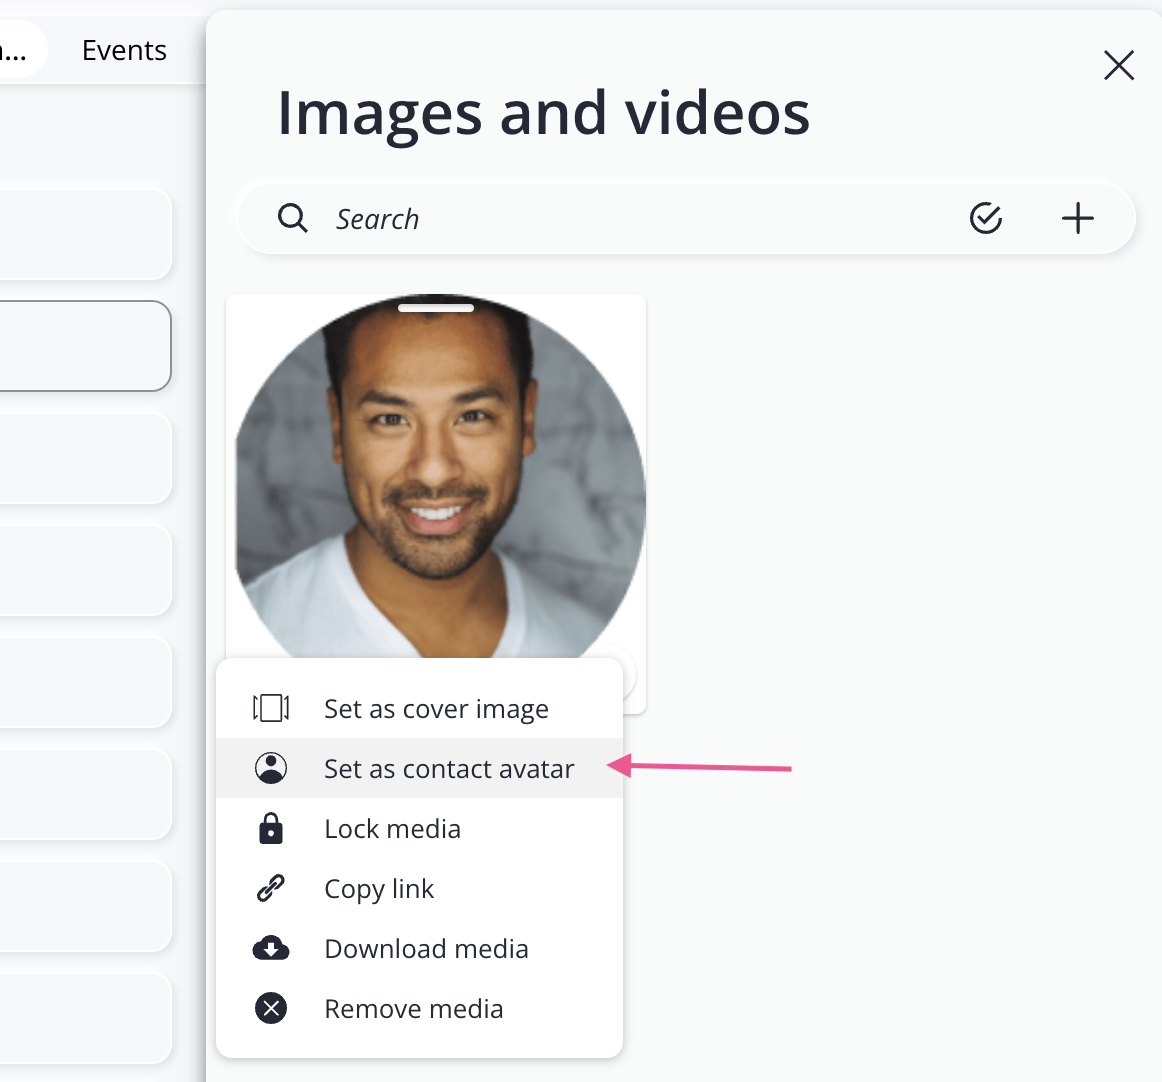Click the cloud download icon
The image size is (1162, 1082).
(x=271, y=948)
